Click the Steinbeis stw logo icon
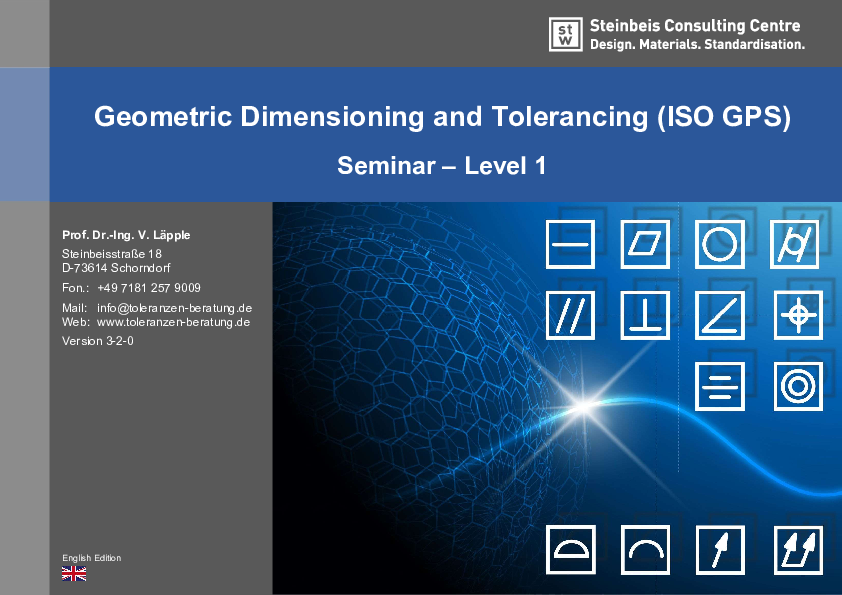This screenshot has height=595, width=842. click(565, 33)
